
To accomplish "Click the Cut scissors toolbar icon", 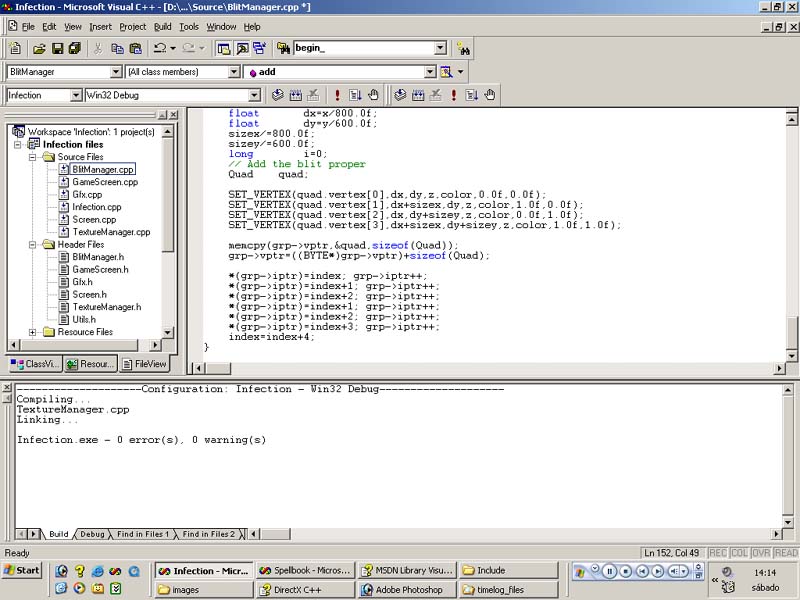I will pyautogui.click(x=98, y=48).
